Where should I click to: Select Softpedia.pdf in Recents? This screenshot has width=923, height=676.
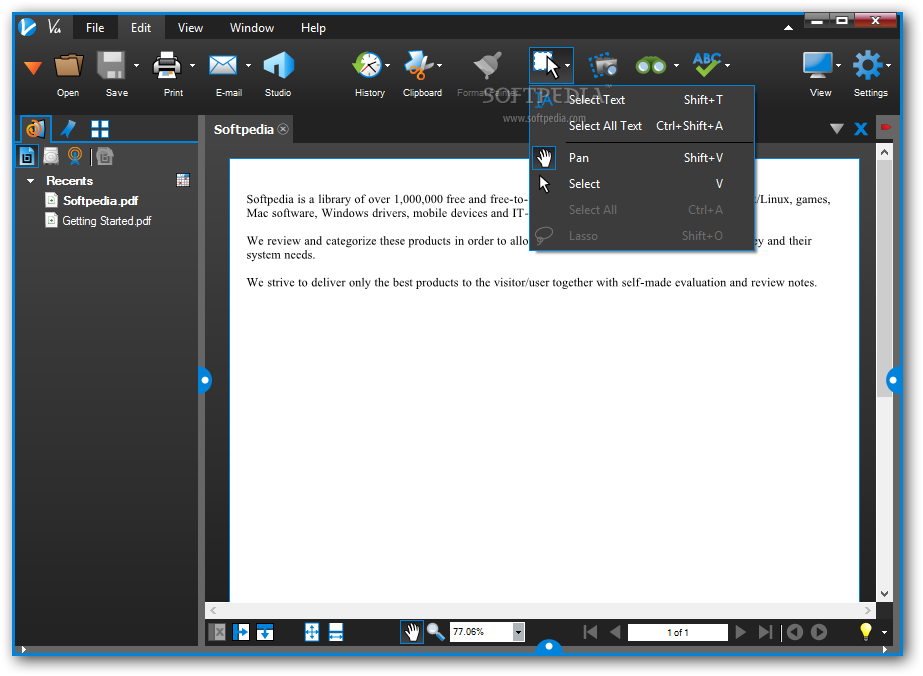[101, 201]
